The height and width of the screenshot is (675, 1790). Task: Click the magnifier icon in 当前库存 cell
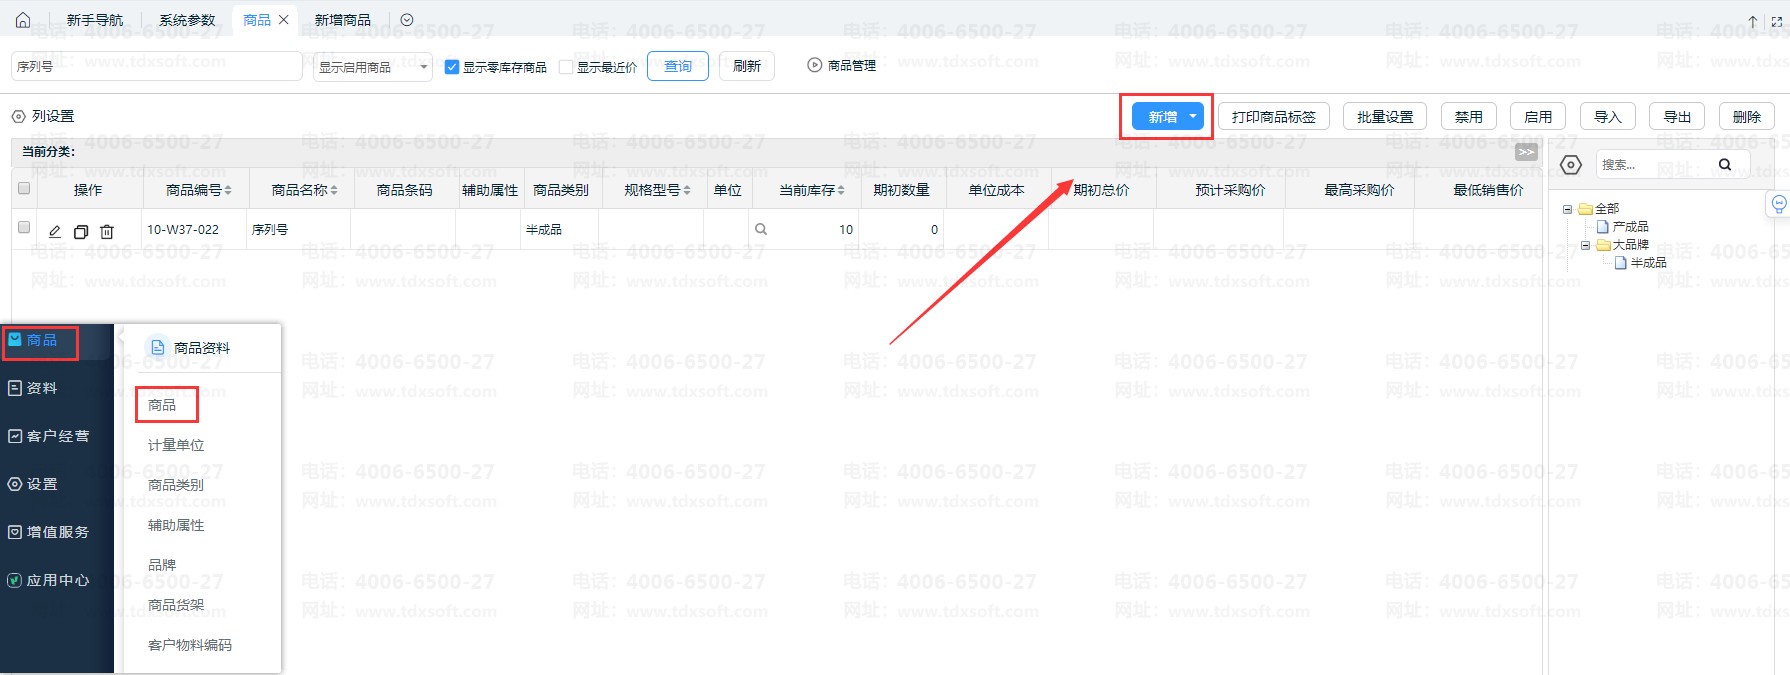[x=761, y=229]
